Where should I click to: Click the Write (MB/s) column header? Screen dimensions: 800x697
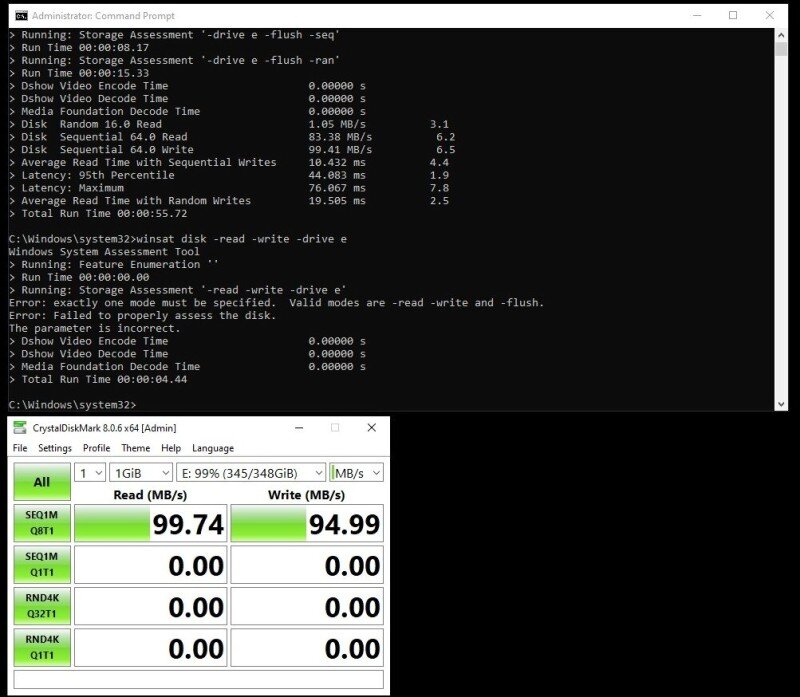coord(306,495)
